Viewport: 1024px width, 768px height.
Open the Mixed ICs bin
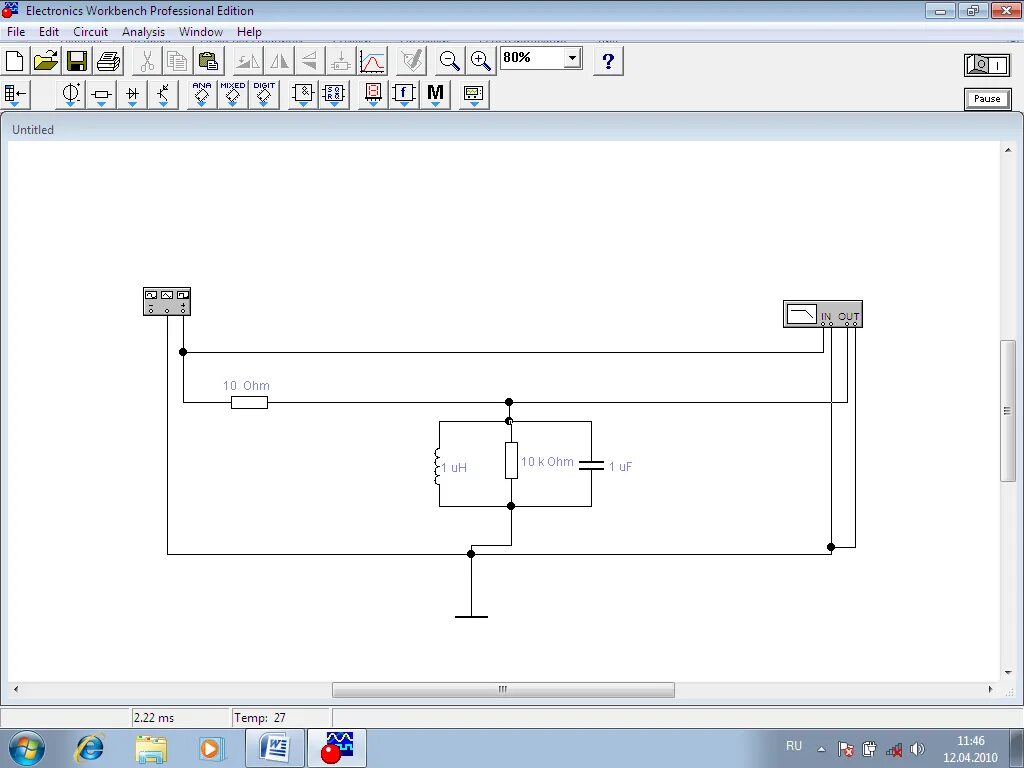[232, 94]
